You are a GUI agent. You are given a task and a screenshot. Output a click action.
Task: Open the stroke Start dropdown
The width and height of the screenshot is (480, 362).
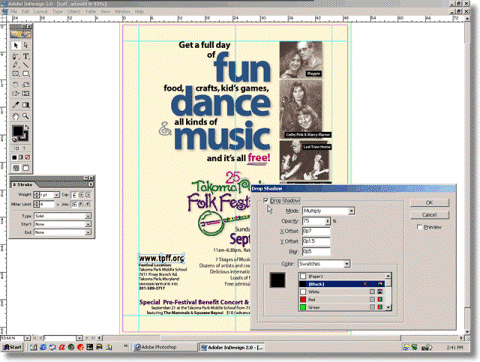point(88,224)
